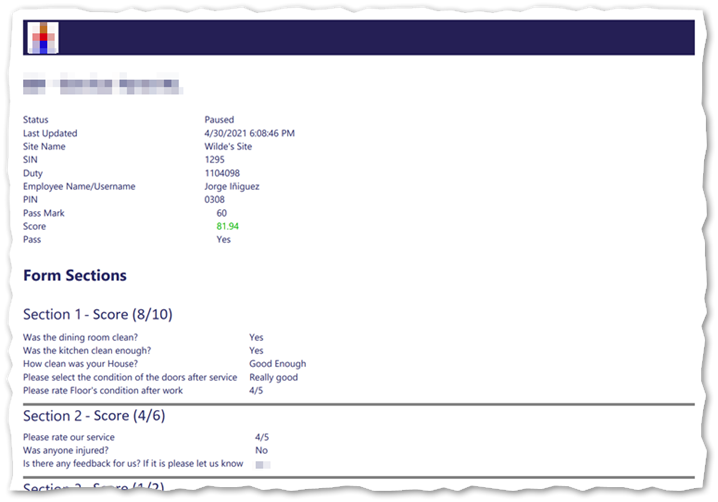Click the green score 81.94
Screen dimensions: 718x502
(228, 227)
